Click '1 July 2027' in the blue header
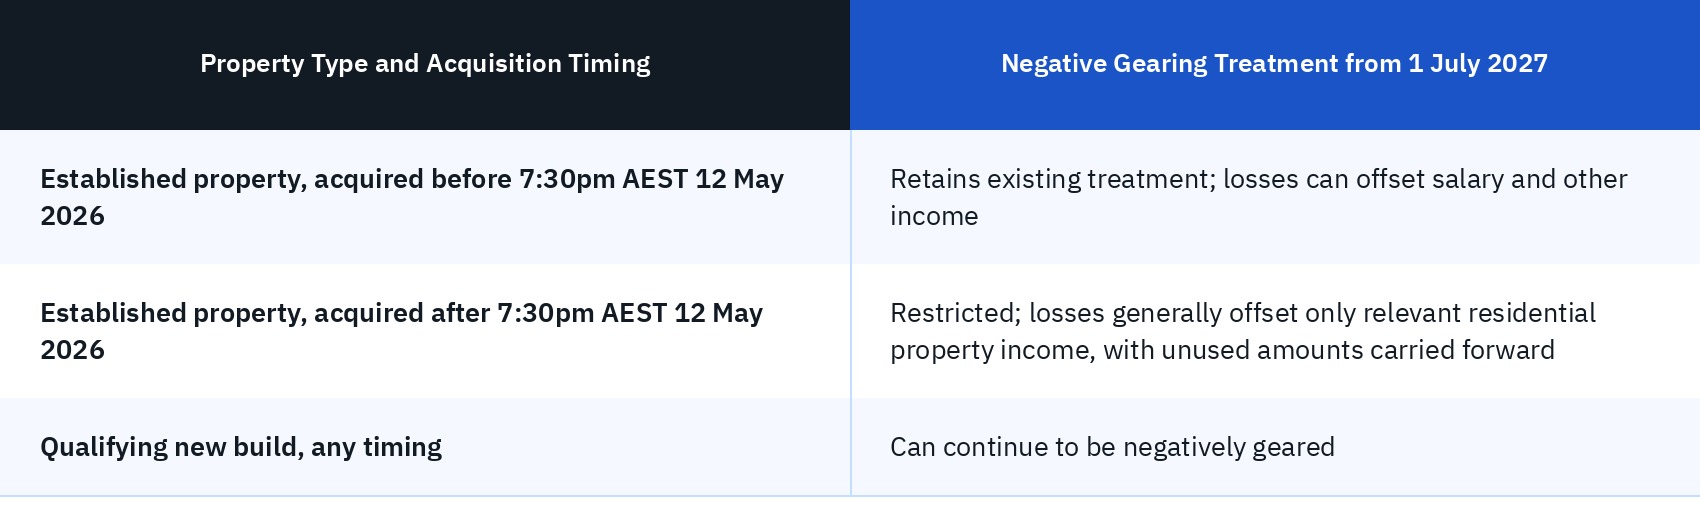The height and width of the screenshot is (505, 1700). coord(1478,64)
